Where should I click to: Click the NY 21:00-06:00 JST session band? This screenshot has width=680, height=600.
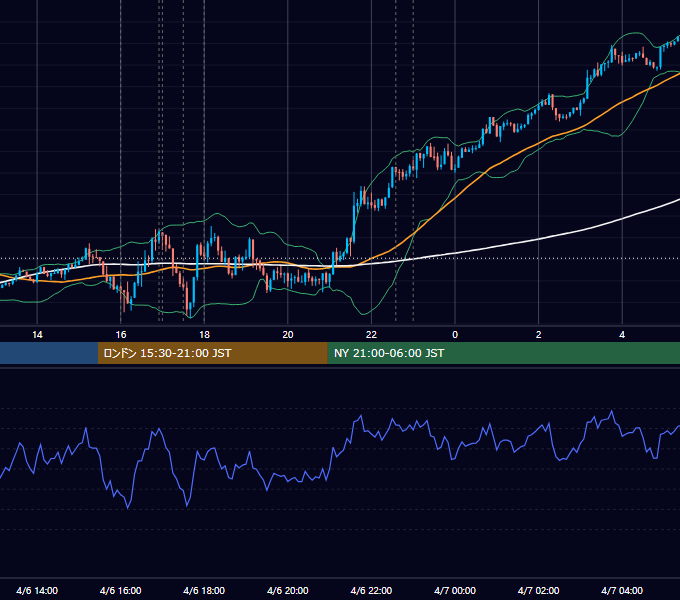click(503, 353)
